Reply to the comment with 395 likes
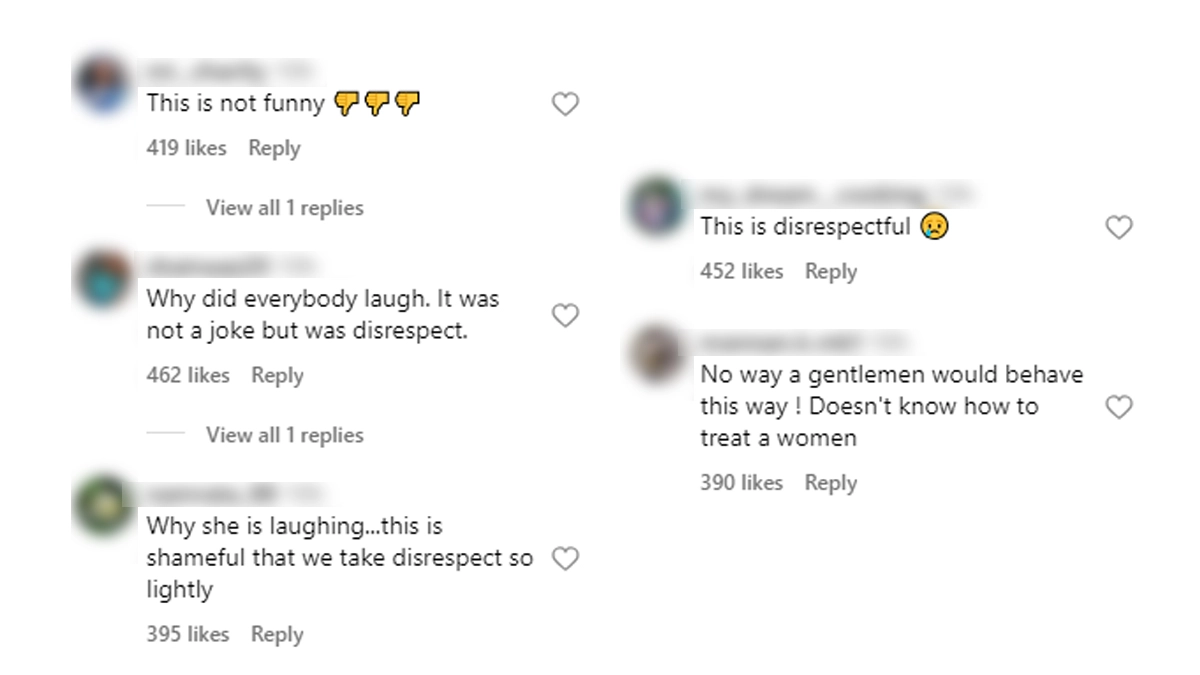 coord(277,634)
